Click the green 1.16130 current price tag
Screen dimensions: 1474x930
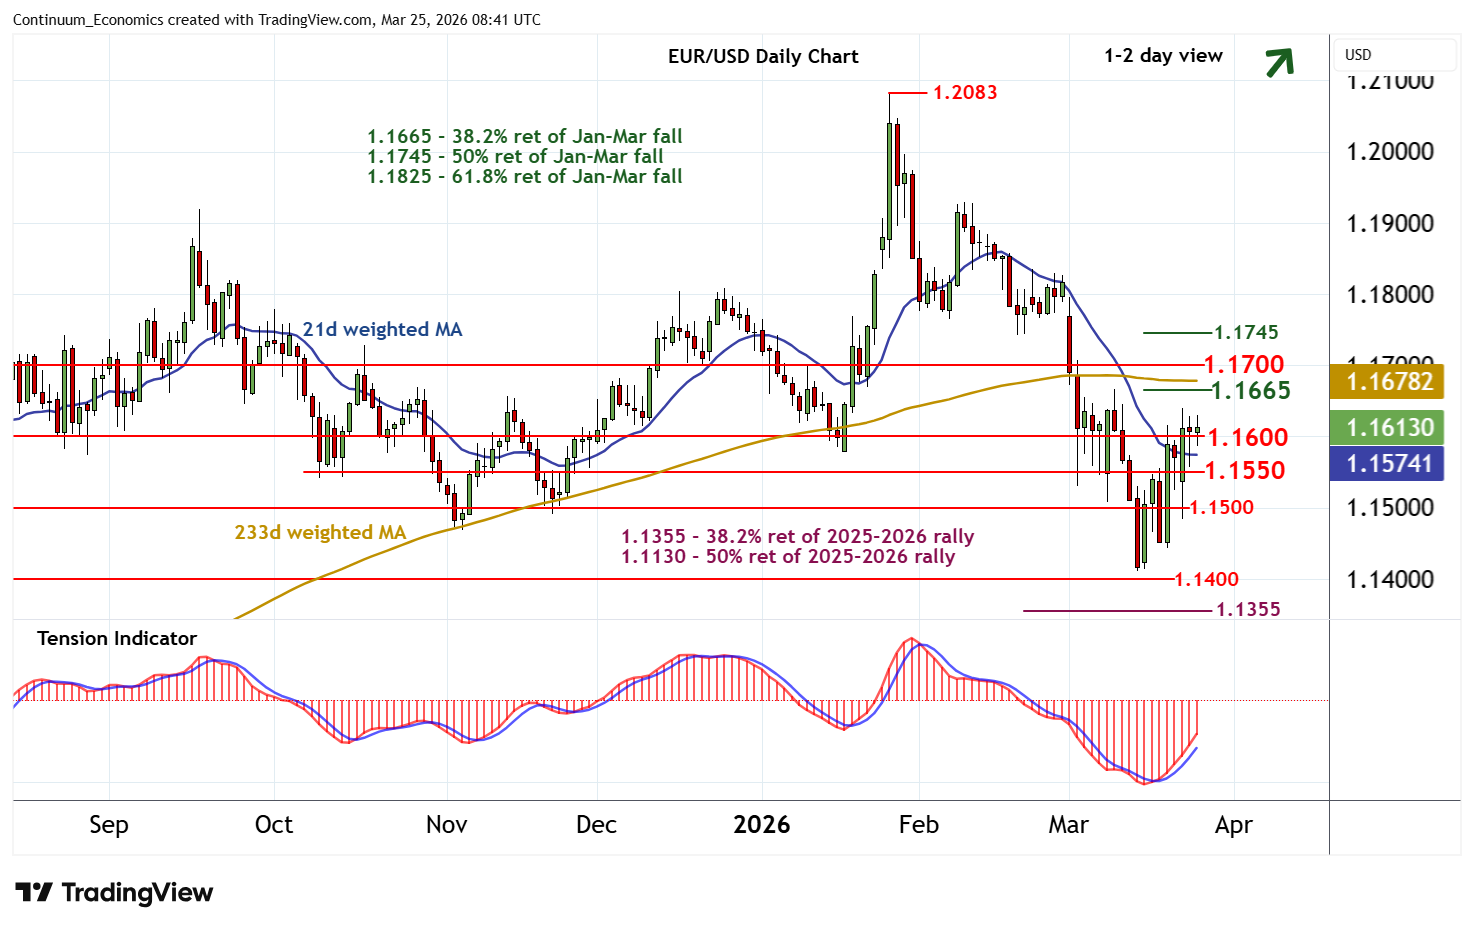coord(1387,428)
